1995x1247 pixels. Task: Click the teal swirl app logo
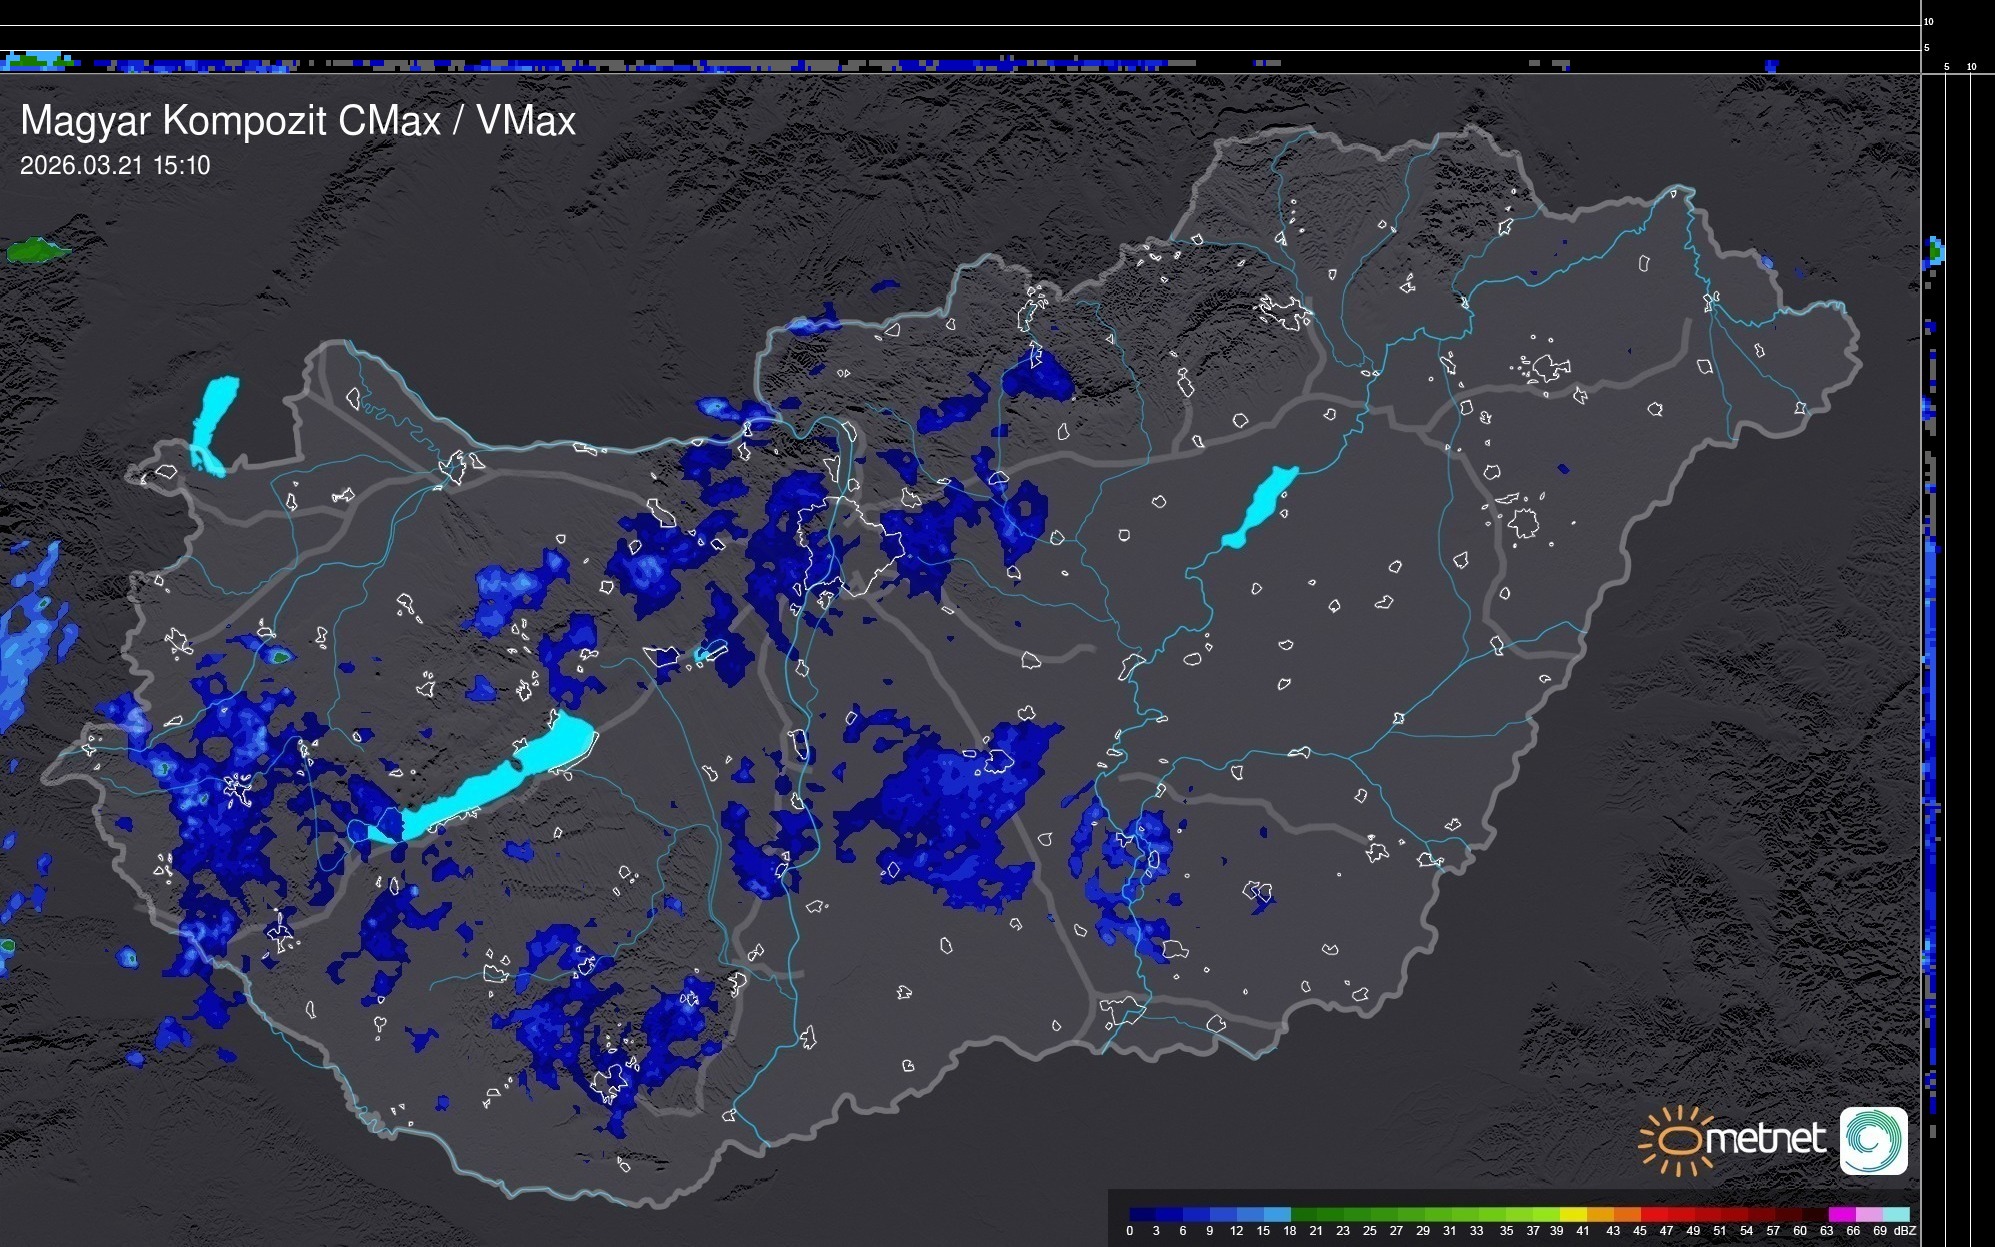click(1873, 1140)
